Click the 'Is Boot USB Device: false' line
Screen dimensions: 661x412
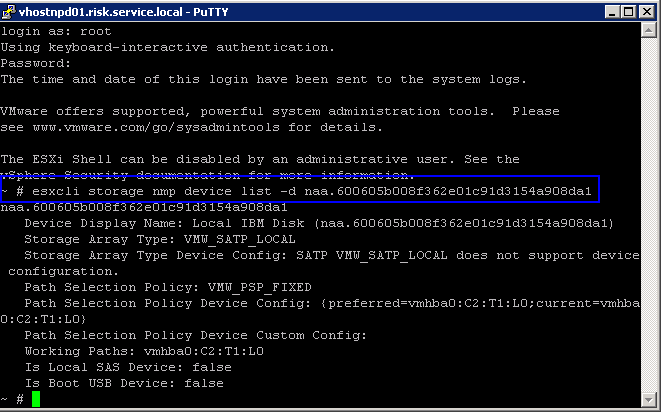point(124,383)
